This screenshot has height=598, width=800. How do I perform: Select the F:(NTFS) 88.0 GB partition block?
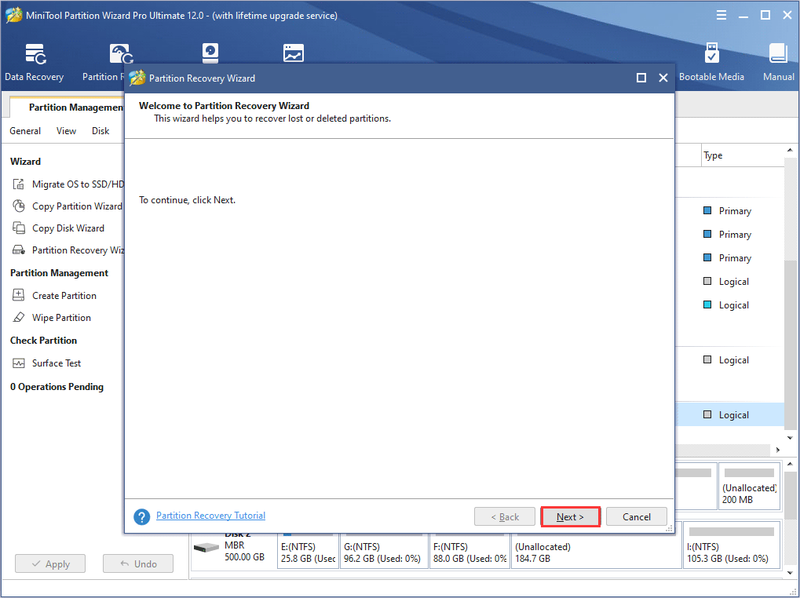(x=469, y=552)
